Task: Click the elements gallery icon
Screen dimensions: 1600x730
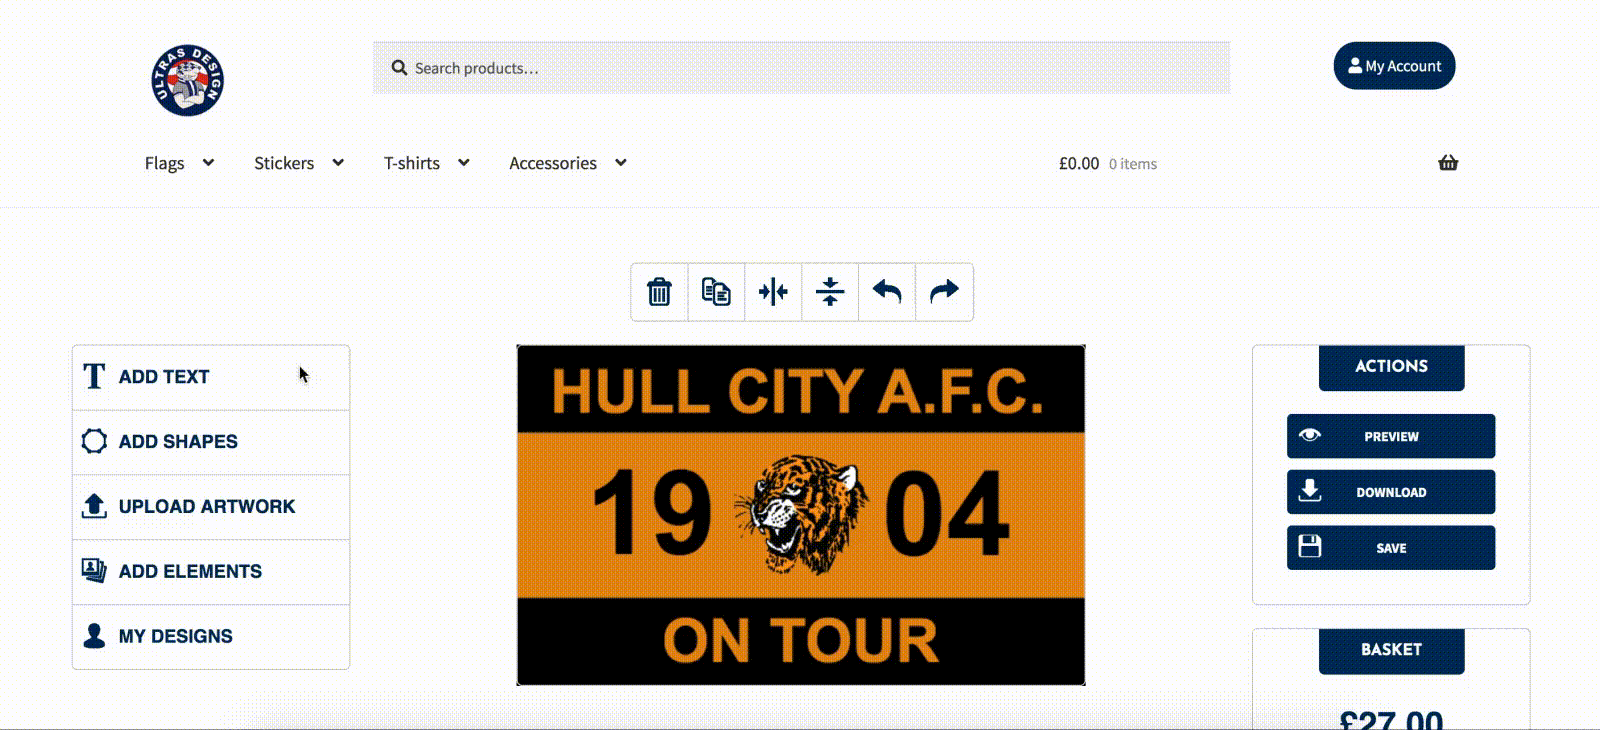Action: click(x=94, y=571)
